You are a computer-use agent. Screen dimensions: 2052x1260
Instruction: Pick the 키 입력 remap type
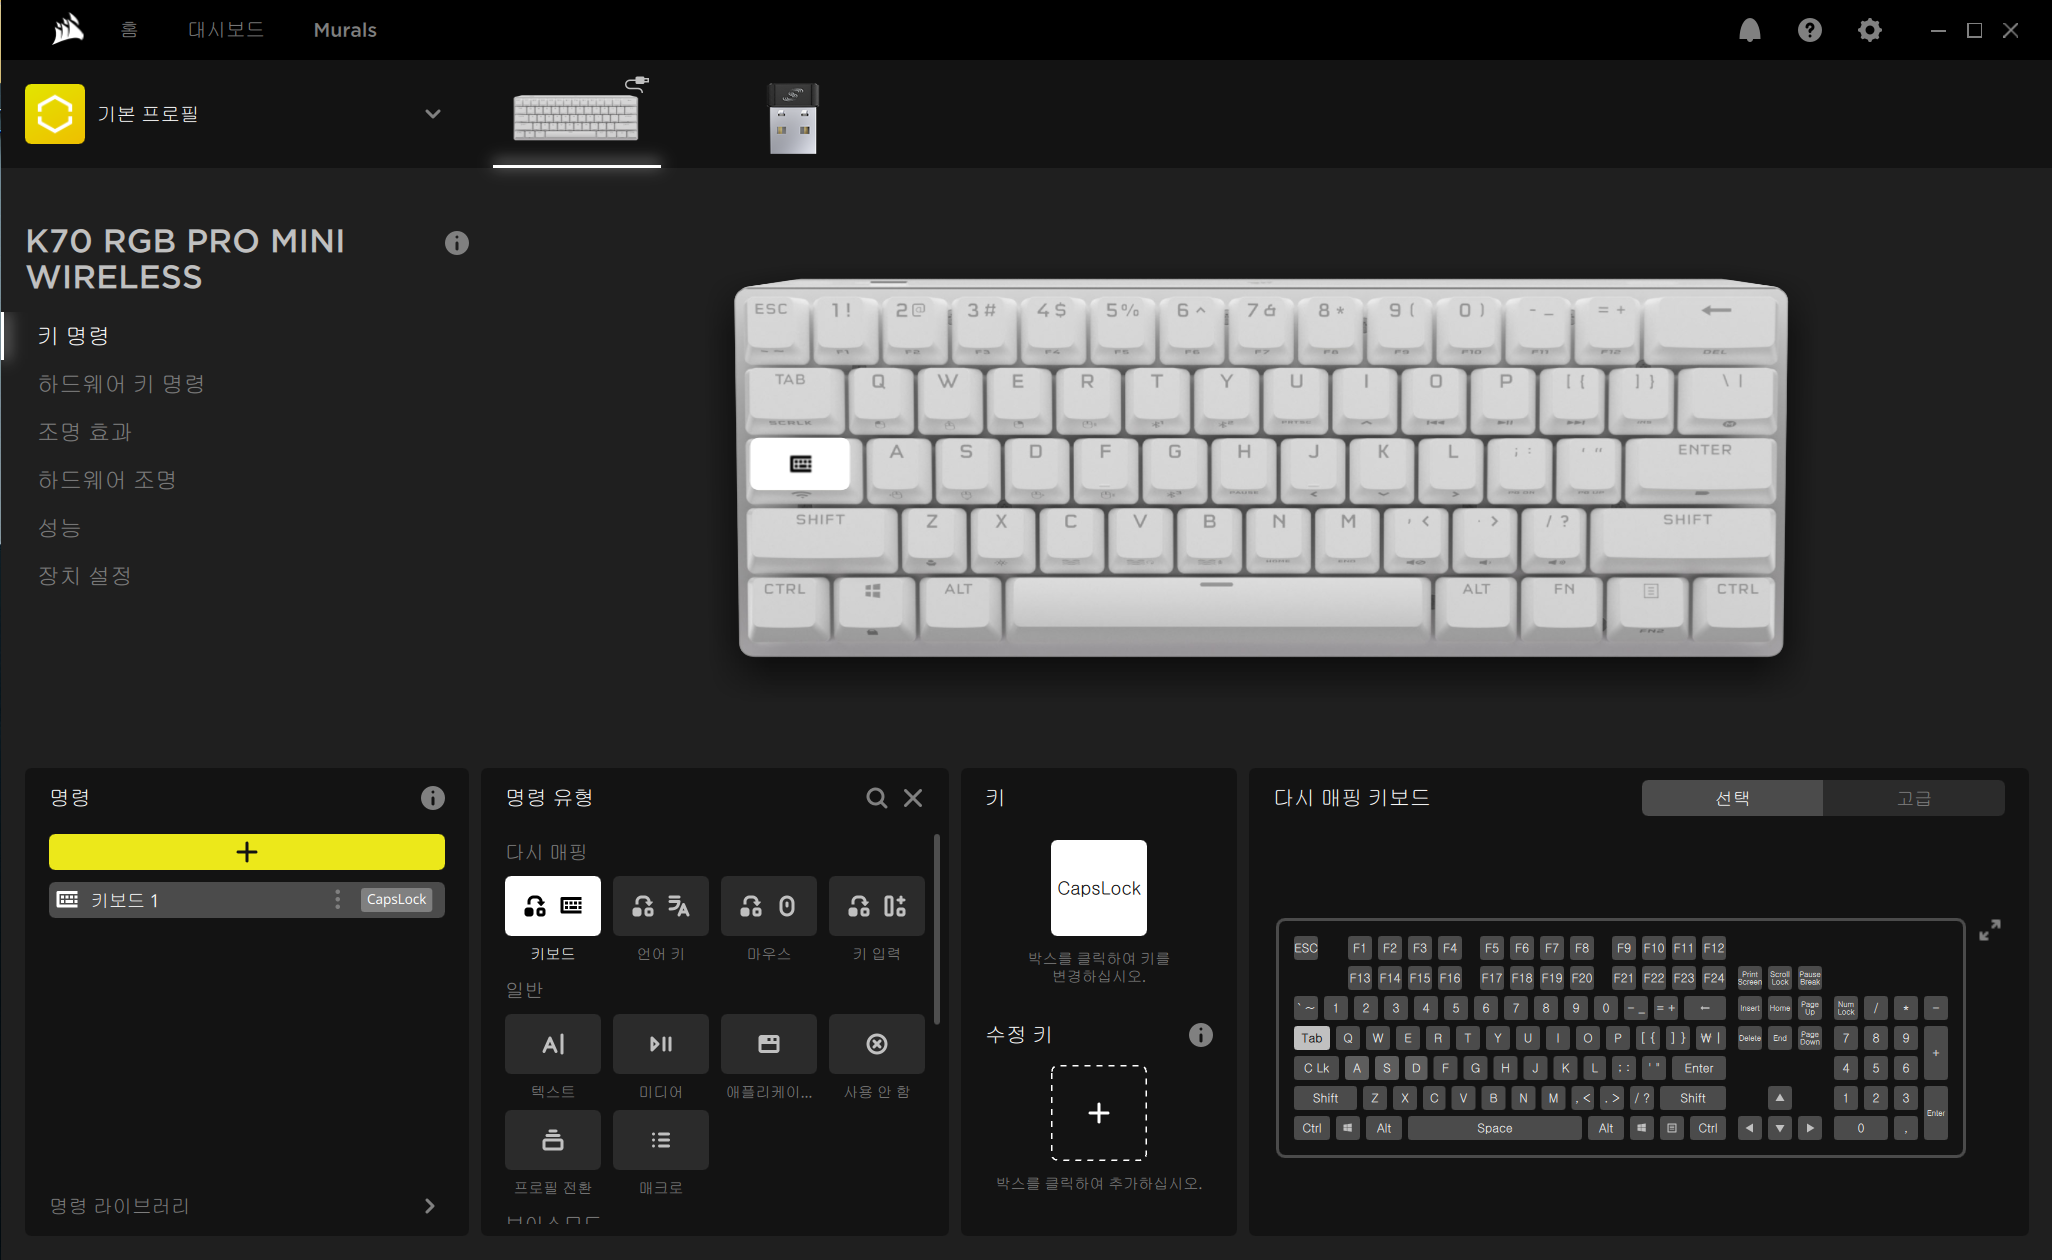876,906
